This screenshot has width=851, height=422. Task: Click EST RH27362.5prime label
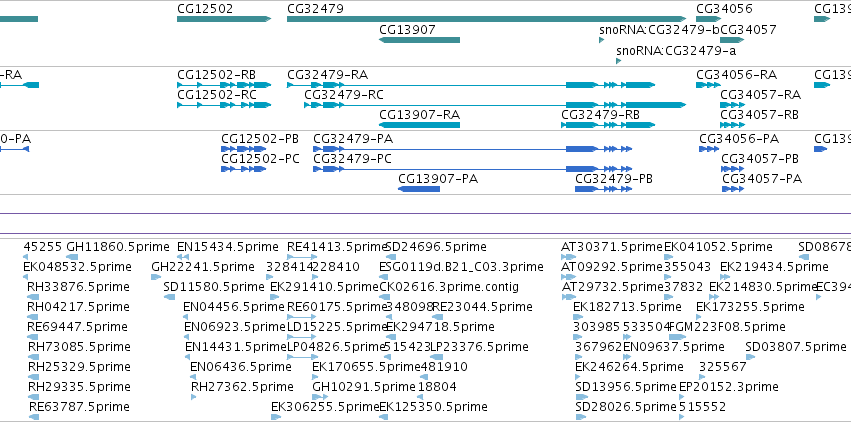click(x=242, y=387)
